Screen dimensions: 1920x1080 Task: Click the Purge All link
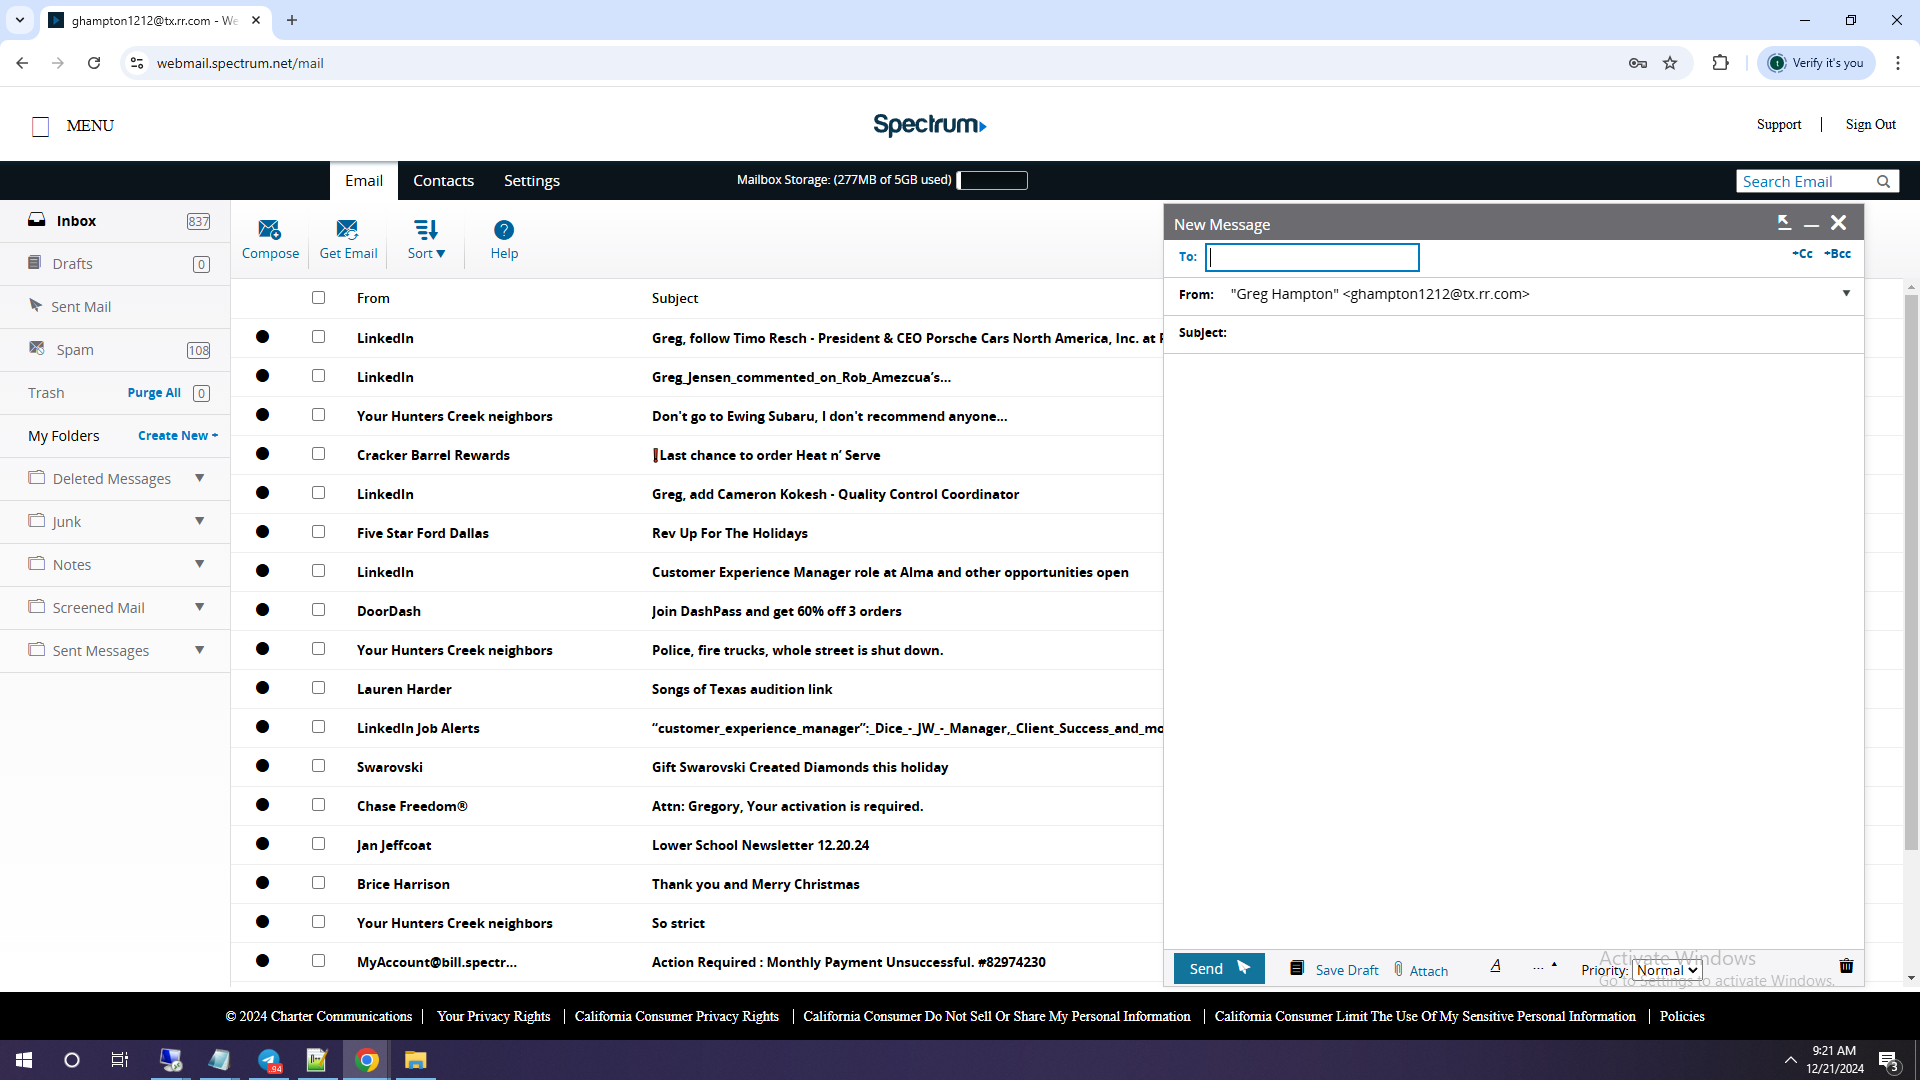tap(154, 393)
